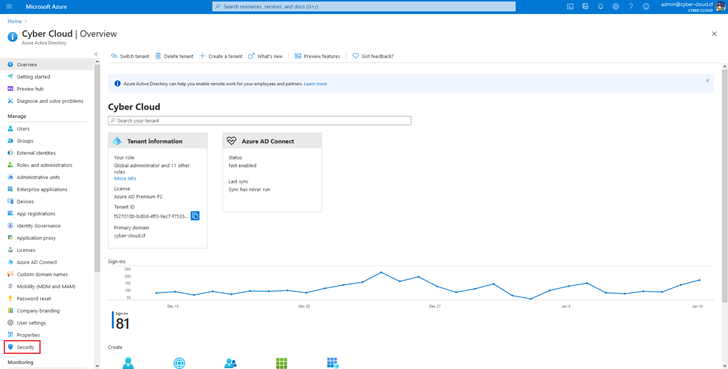Click the green enterprise application grid icon

tap(281, 363)
